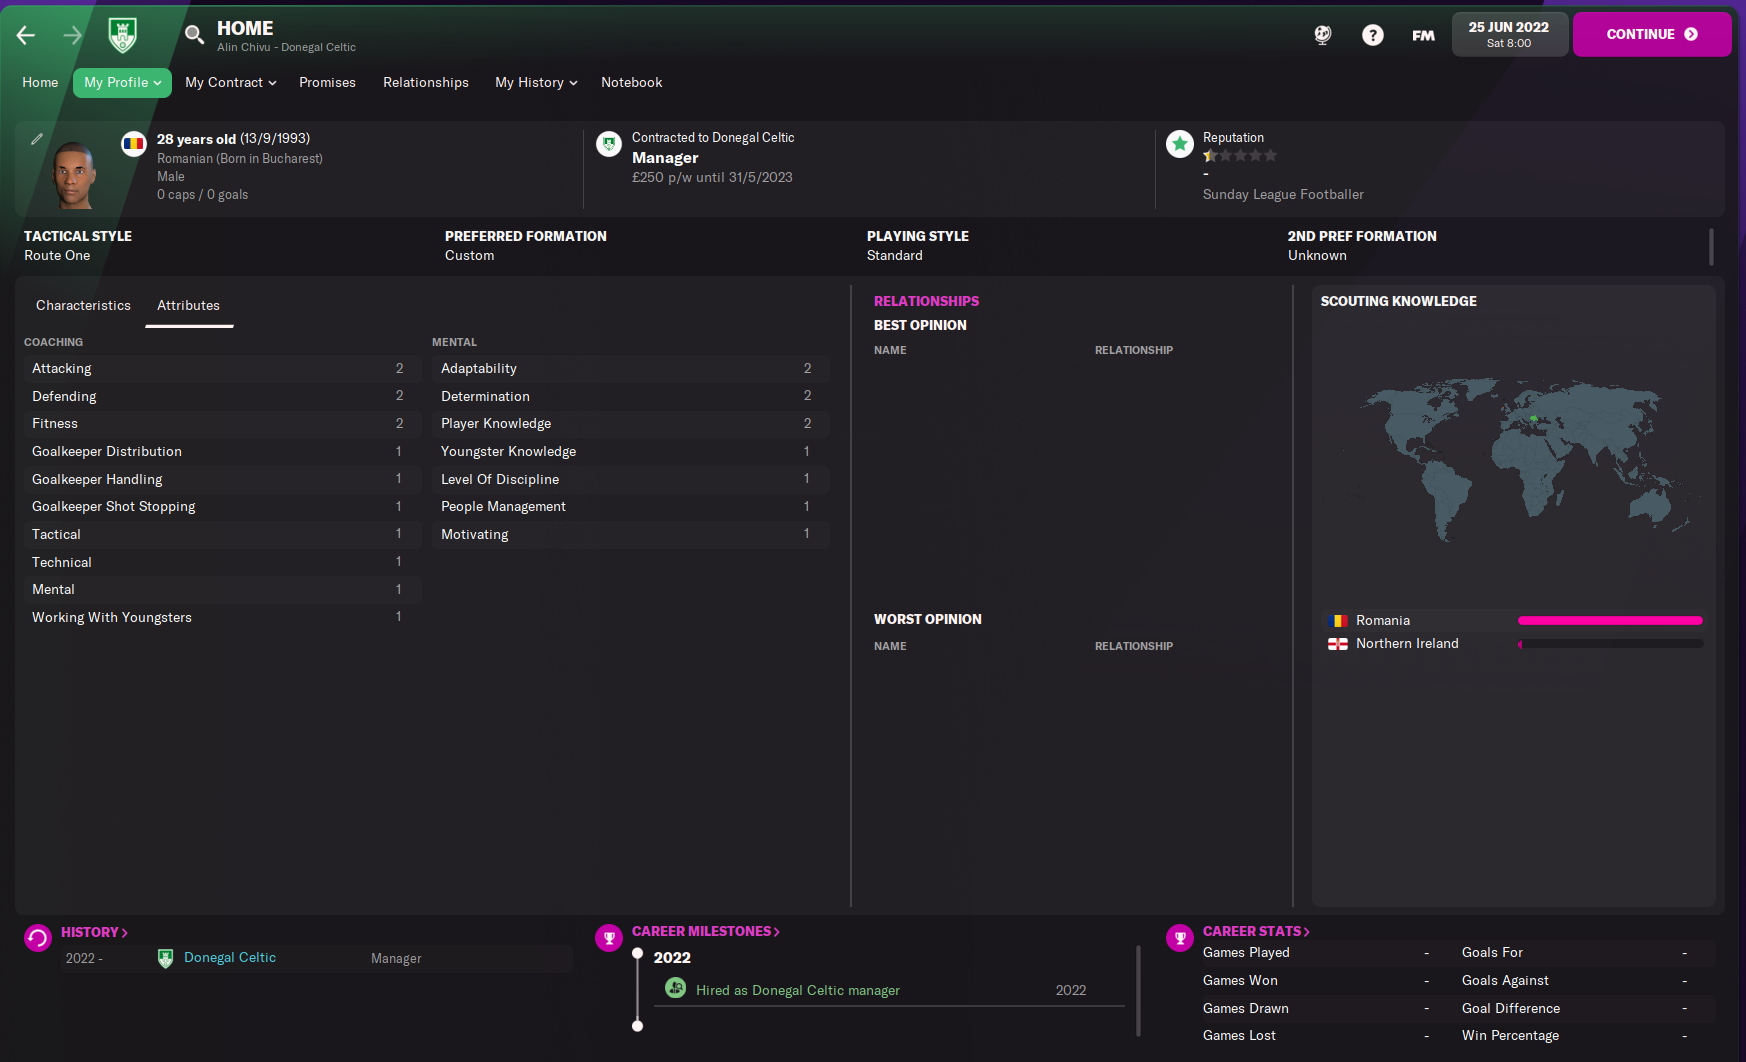Expand the My Profile dropdown
Screen dimensions: 1746x1062
click(x=122, y=83)
